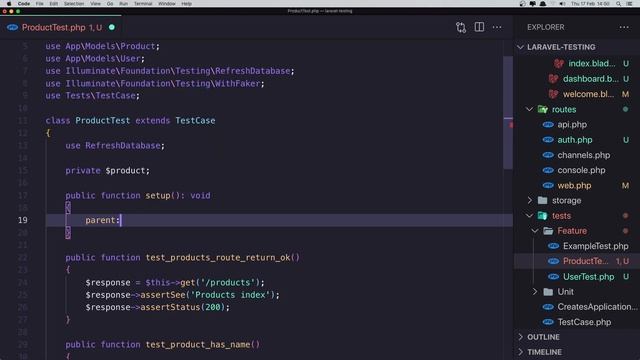Select the ProductTest.php editor tab

[61, 27]
